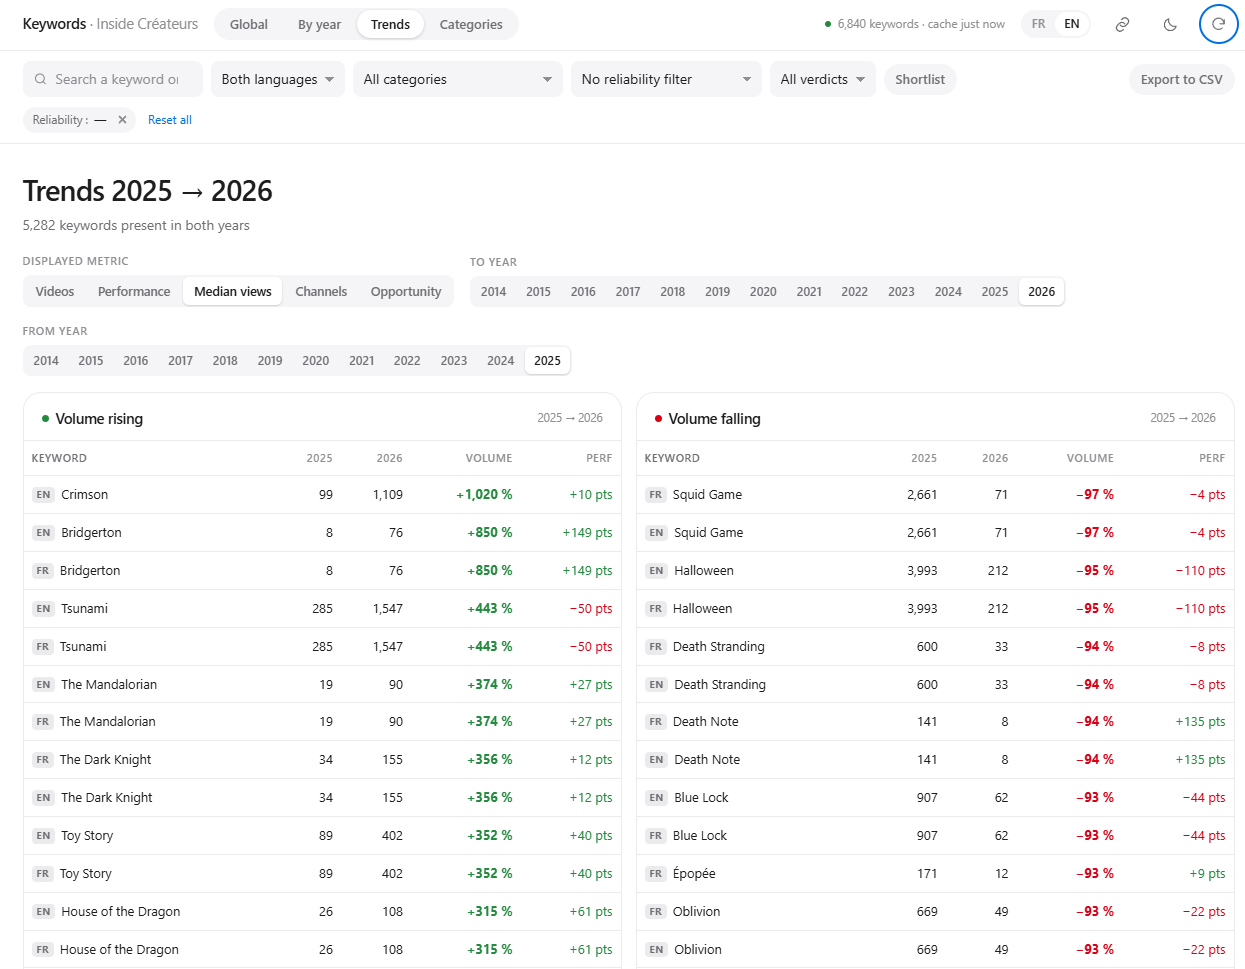The width and height of the screenshot is (1245, 969).
Task: Click the Keywords app title
Action: coord(54,24)
